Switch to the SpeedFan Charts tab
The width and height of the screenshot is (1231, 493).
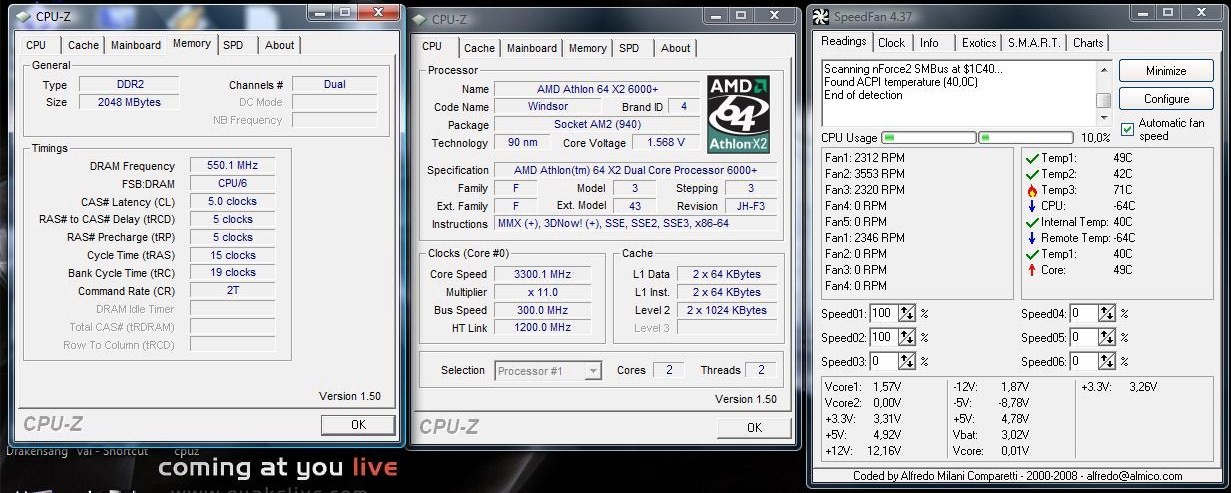coord(1088,43)
